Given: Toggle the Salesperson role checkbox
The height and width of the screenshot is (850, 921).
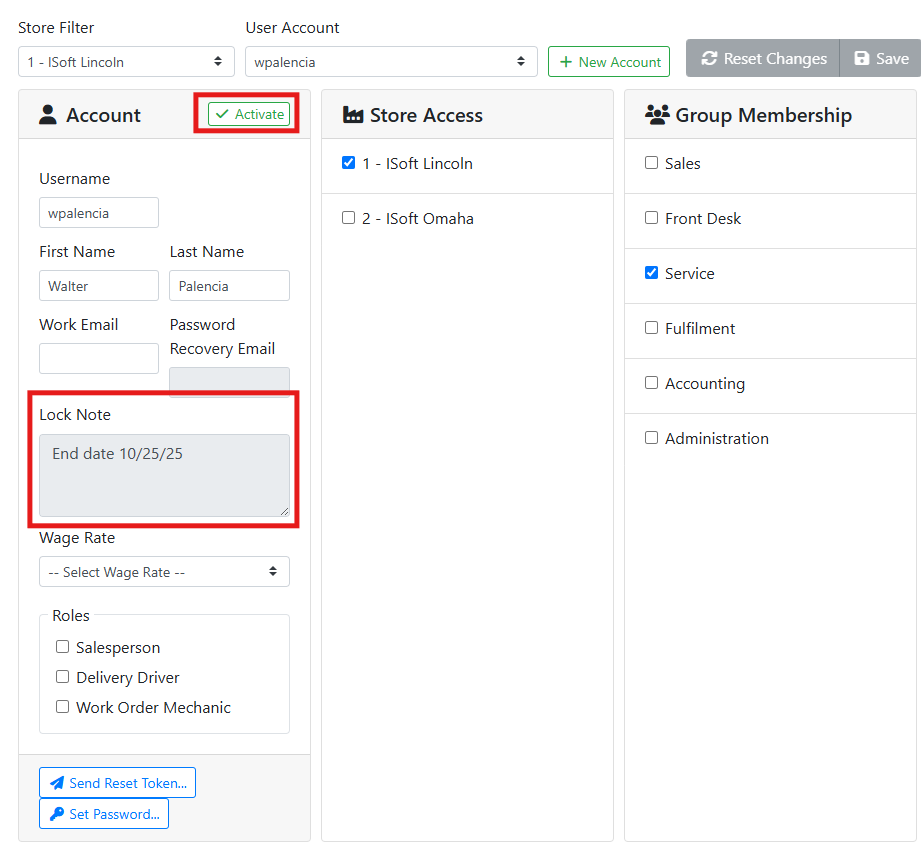Looking at the screenshot, I should coord(63,647).
